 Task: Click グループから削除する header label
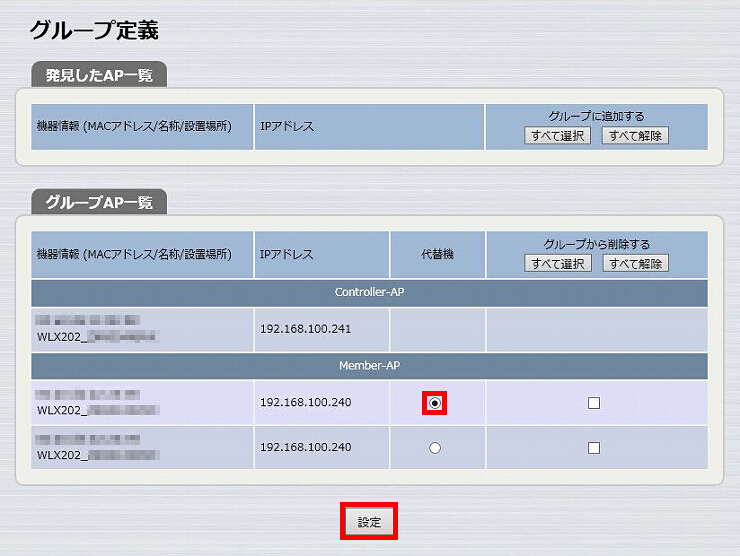(x=597, y=244)
